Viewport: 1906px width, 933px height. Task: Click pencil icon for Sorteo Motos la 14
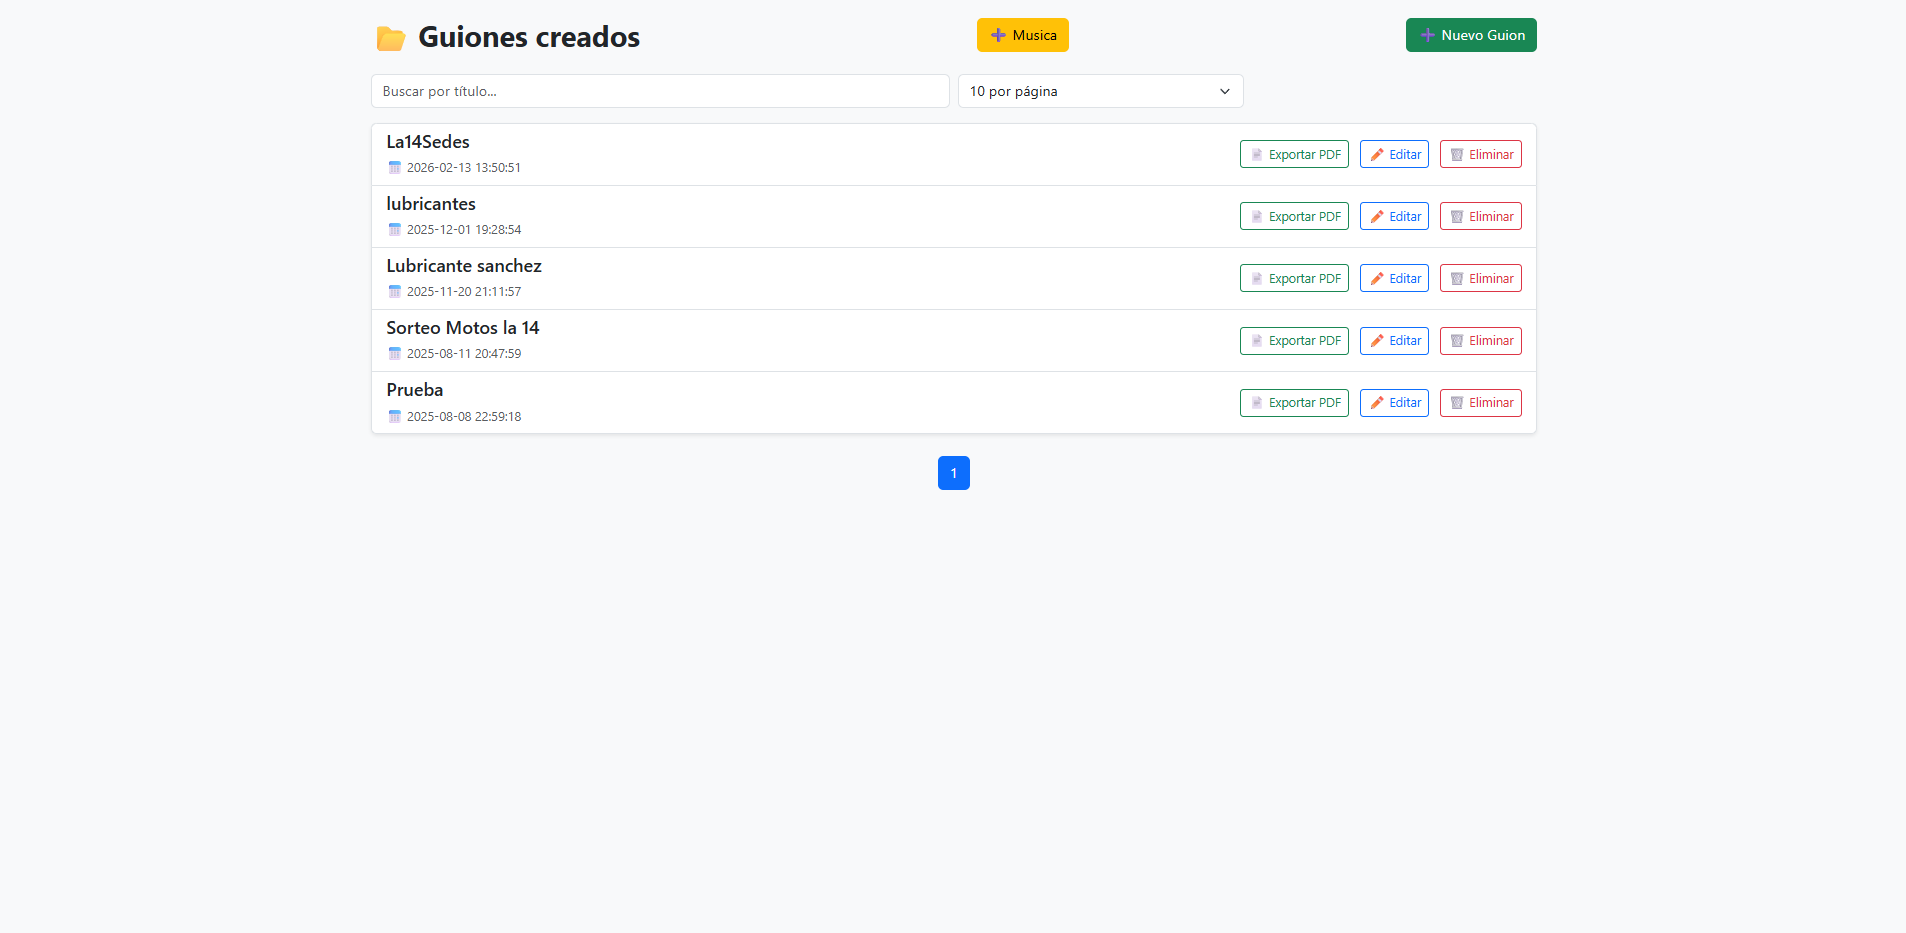(1377, 341)
